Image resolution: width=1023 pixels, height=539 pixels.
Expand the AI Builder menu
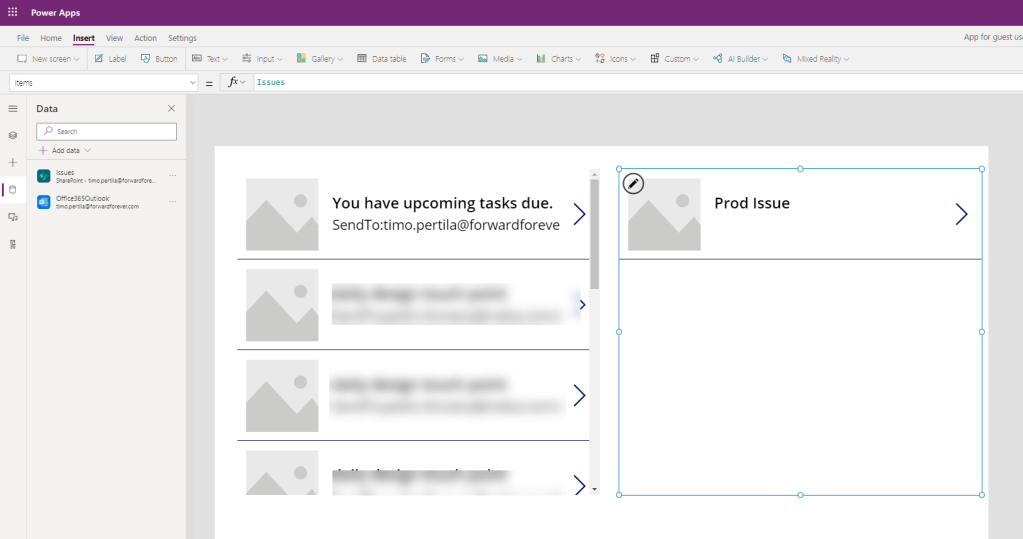click(741, 59)
